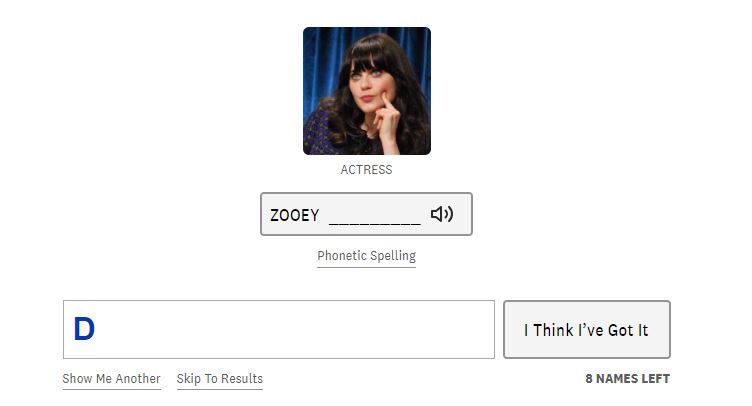Click the word ZOOEY in the hint
Viewport: 752px width, 406px height.
[x=294, y=215]
